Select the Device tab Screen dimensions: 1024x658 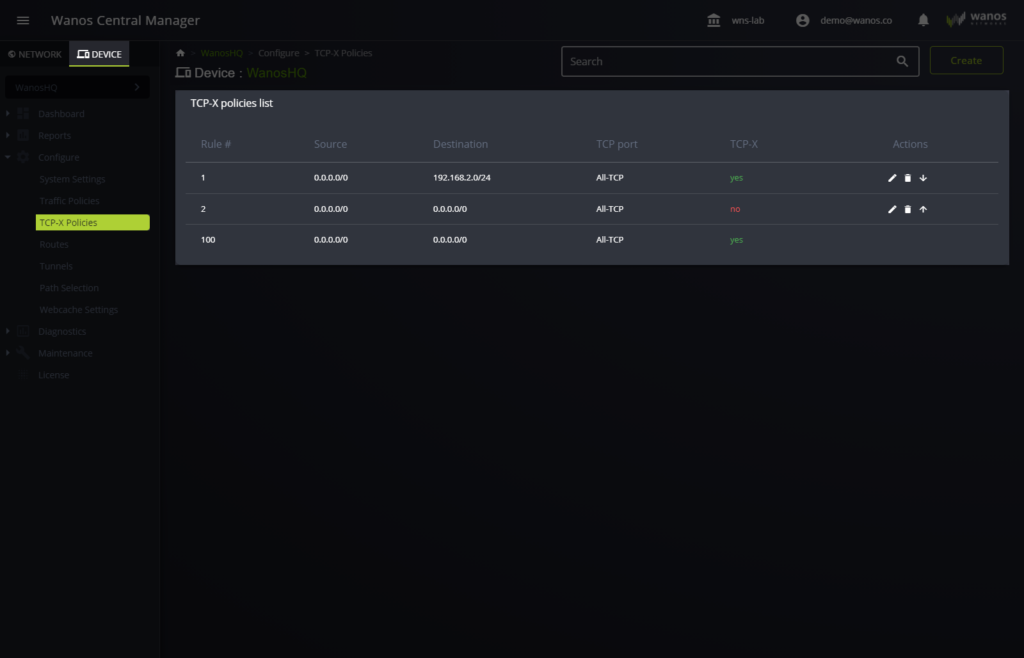pos(99,54)
